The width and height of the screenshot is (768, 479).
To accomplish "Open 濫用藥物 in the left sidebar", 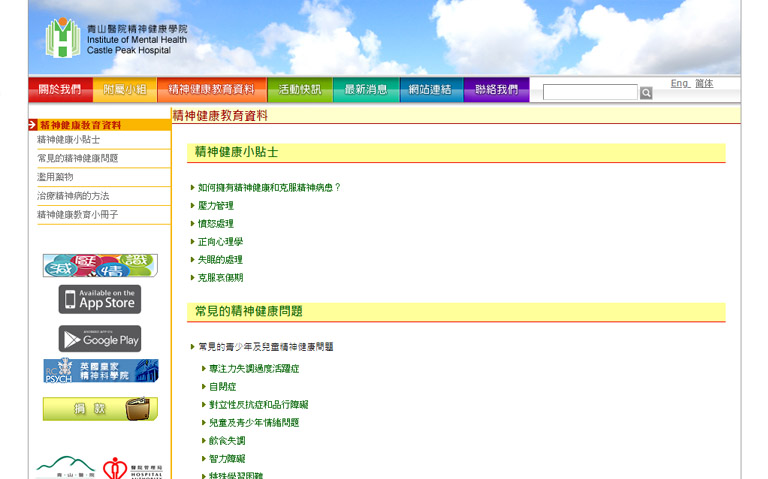I will (55, 177).
